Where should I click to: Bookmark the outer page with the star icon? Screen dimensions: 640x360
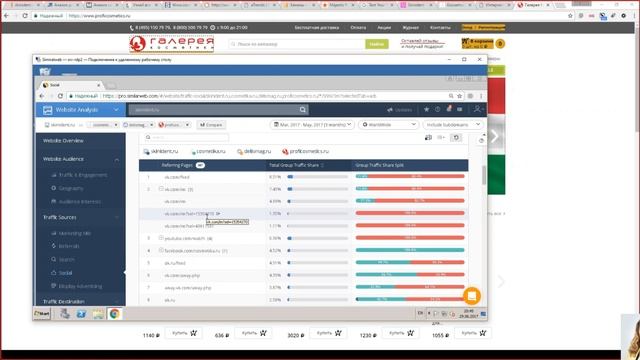tap(570, 16)
